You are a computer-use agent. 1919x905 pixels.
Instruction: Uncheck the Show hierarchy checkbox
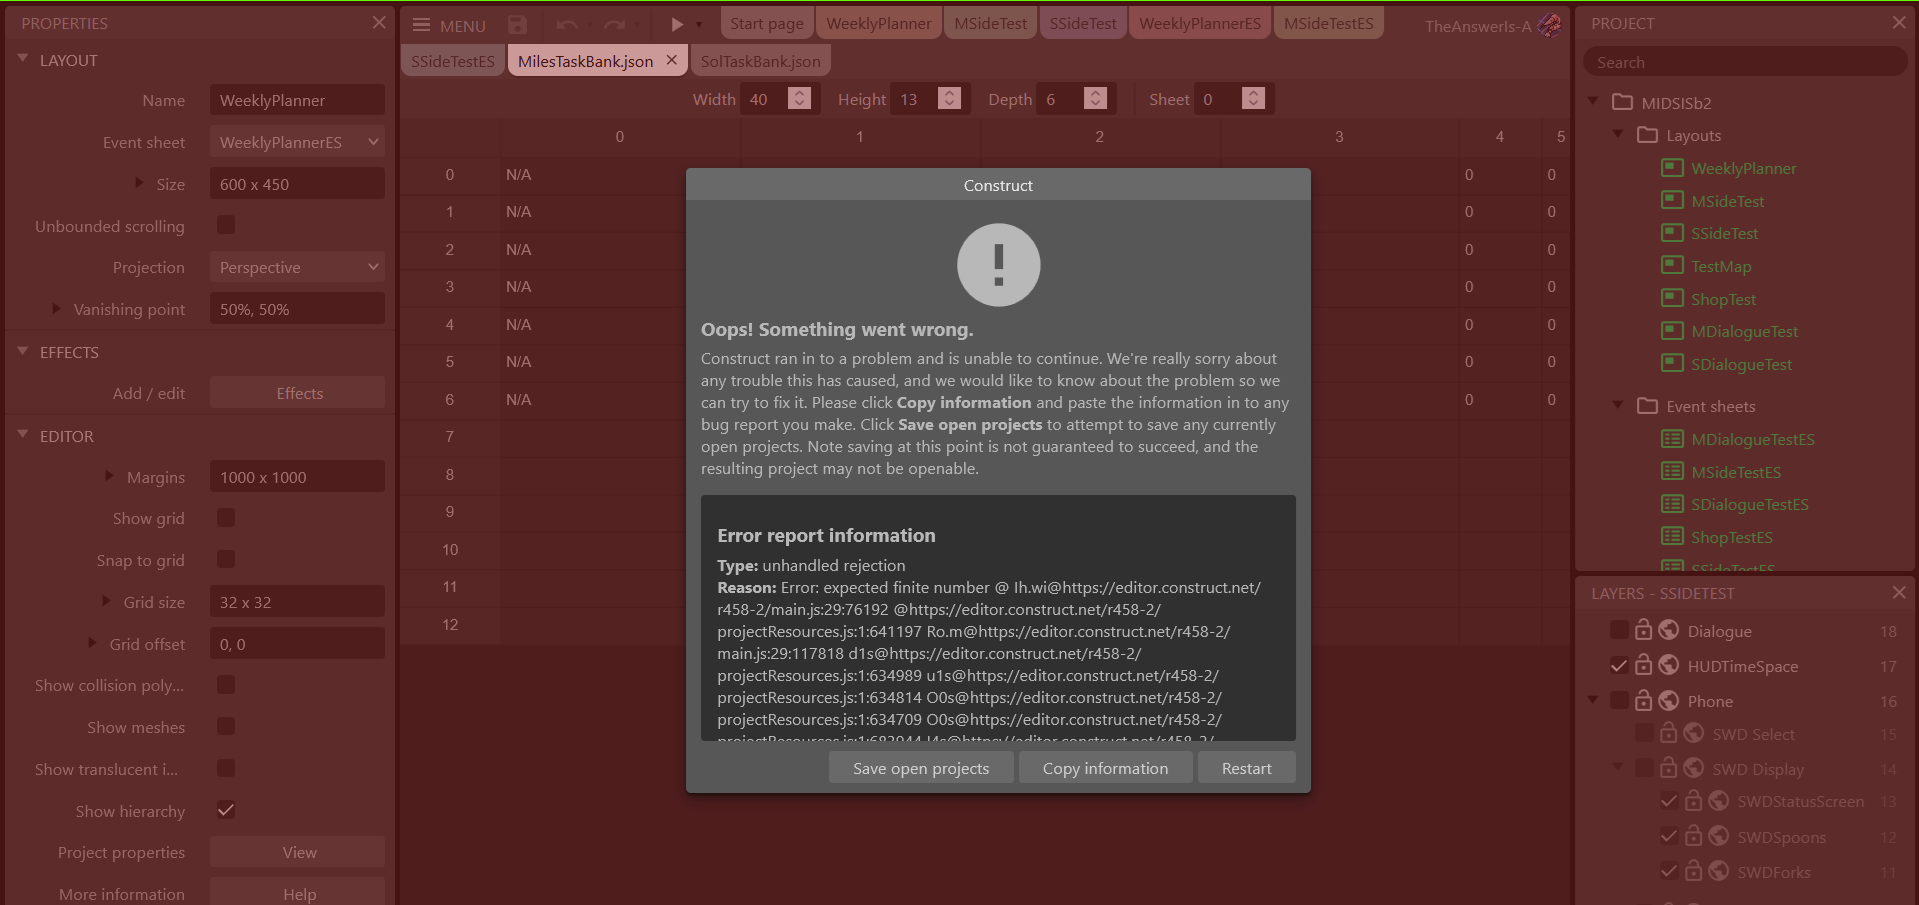point(225,810)
